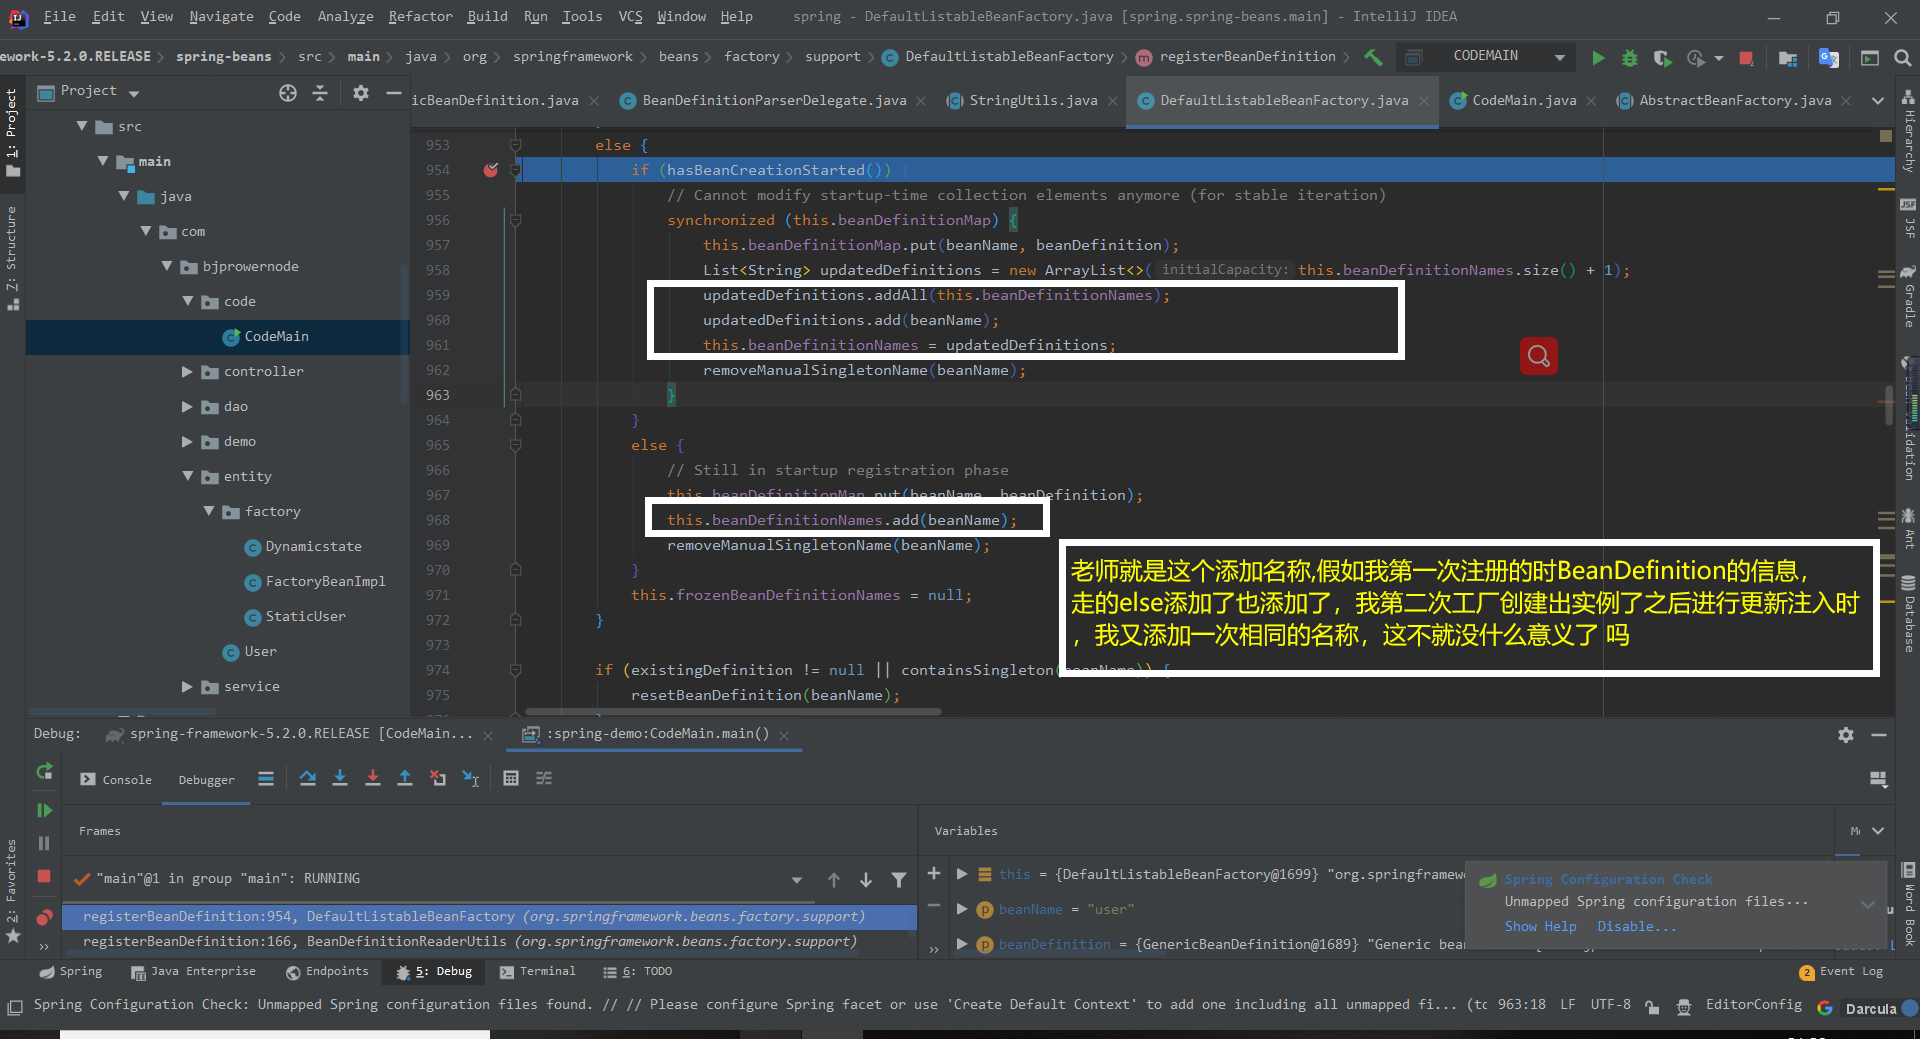Click collapse all icon in Project panel

[320, 93]
